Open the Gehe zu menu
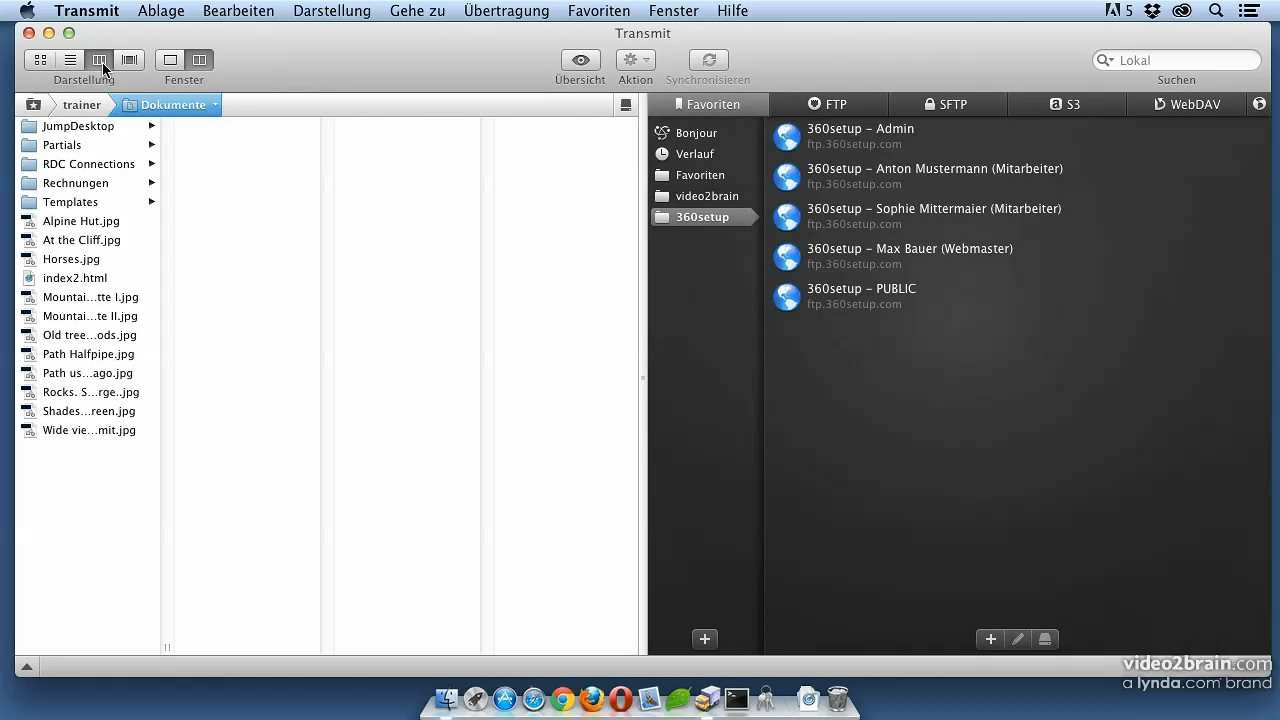The width and height of the screenshot is (1280, 720). tap(417, 11)
